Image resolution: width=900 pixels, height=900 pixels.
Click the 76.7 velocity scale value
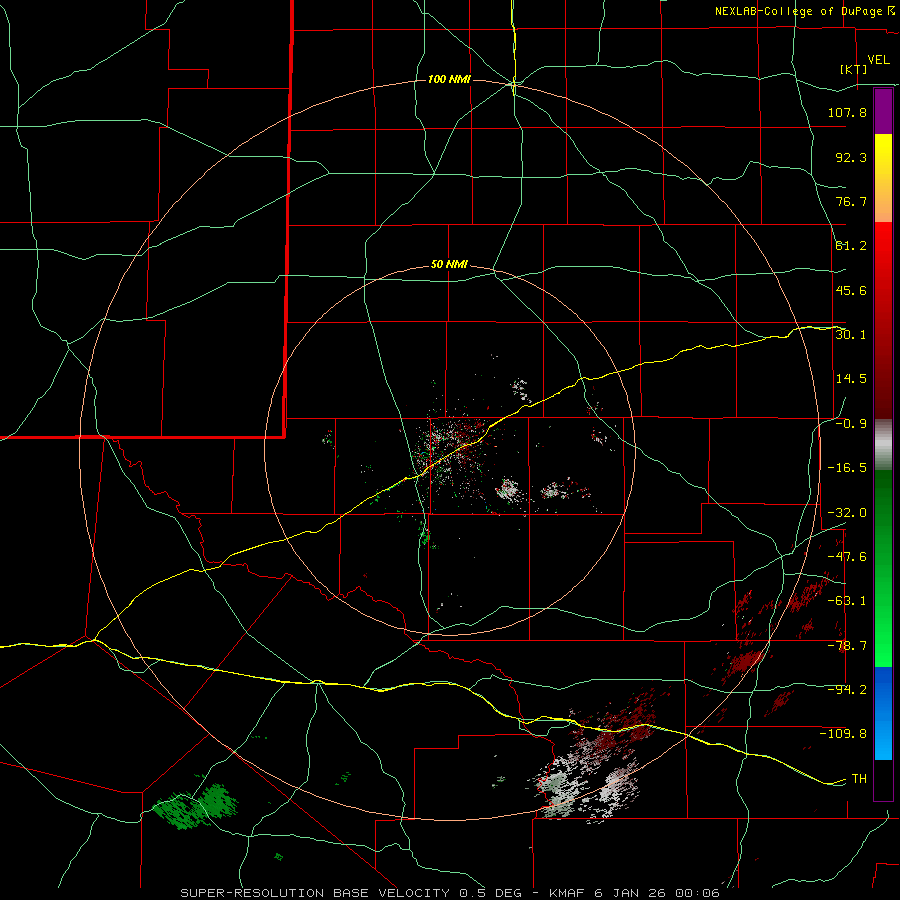[x=851, y=201]
